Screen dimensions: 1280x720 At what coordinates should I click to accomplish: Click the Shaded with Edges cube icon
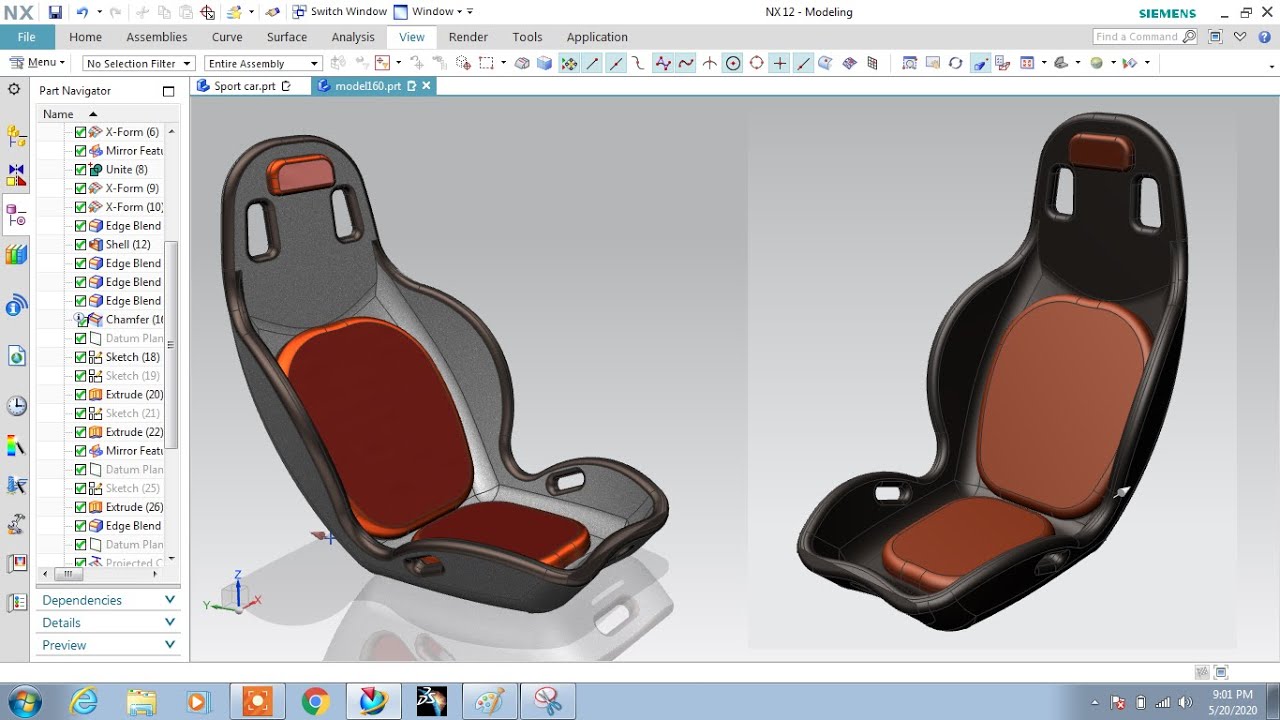(544, 63)
